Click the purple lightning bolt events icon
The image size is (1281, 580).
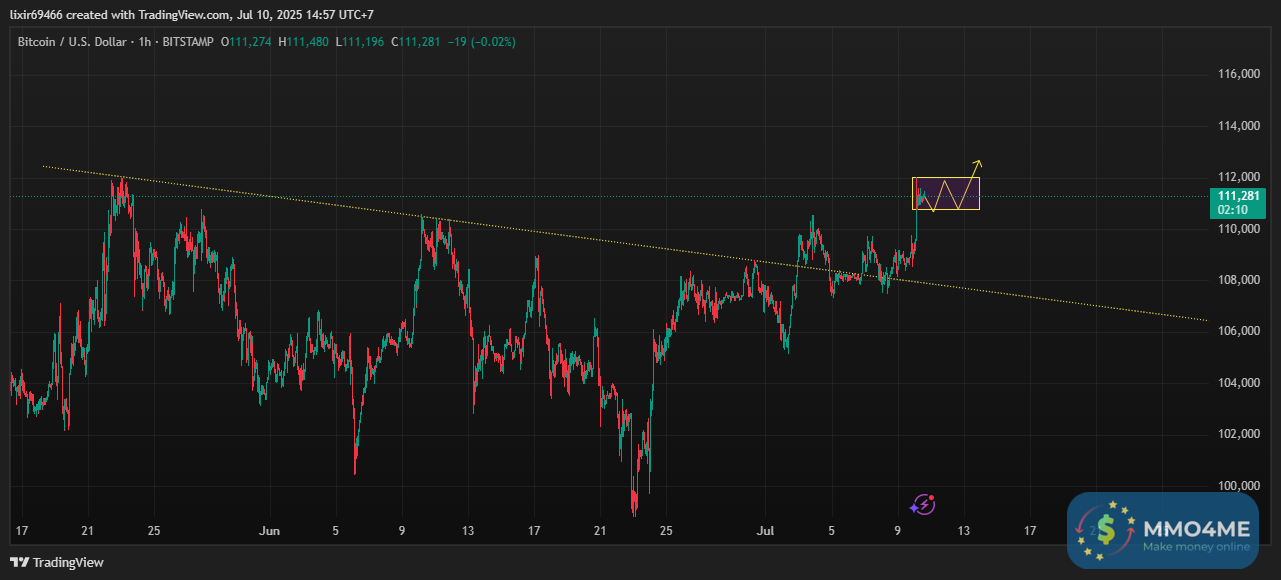click(924, 504)
